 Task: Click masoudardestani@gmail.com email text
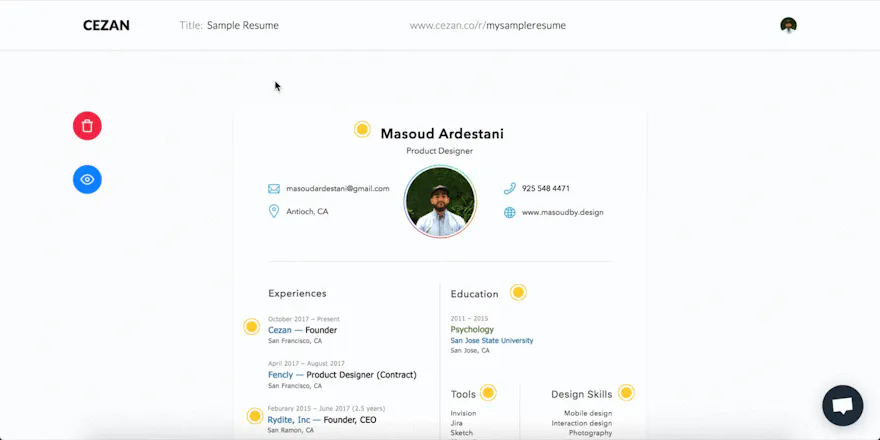tap(338, 189)
